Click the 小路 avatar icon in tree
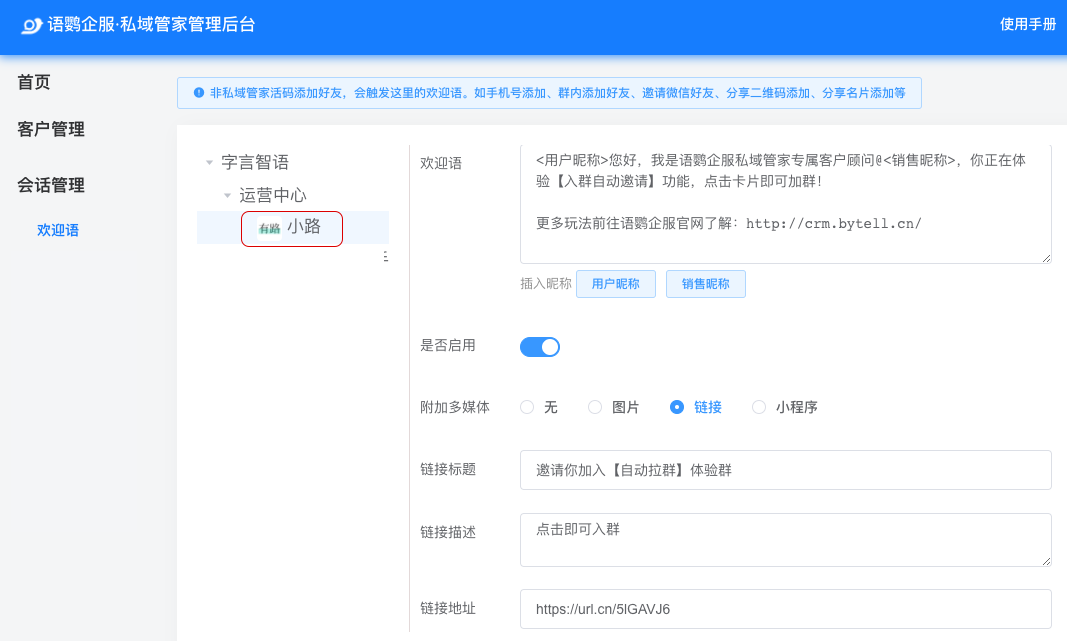 [269, 228]
